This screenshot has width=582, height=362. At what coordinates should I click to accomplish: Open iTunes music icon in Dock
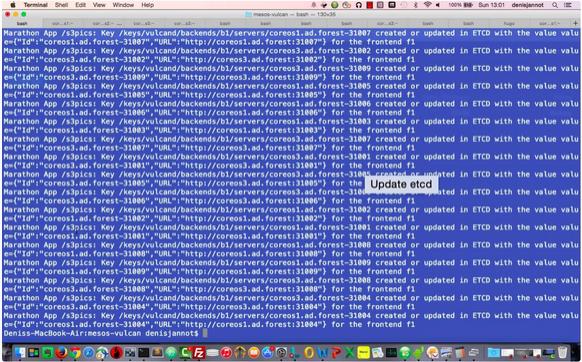click(226, 352)
